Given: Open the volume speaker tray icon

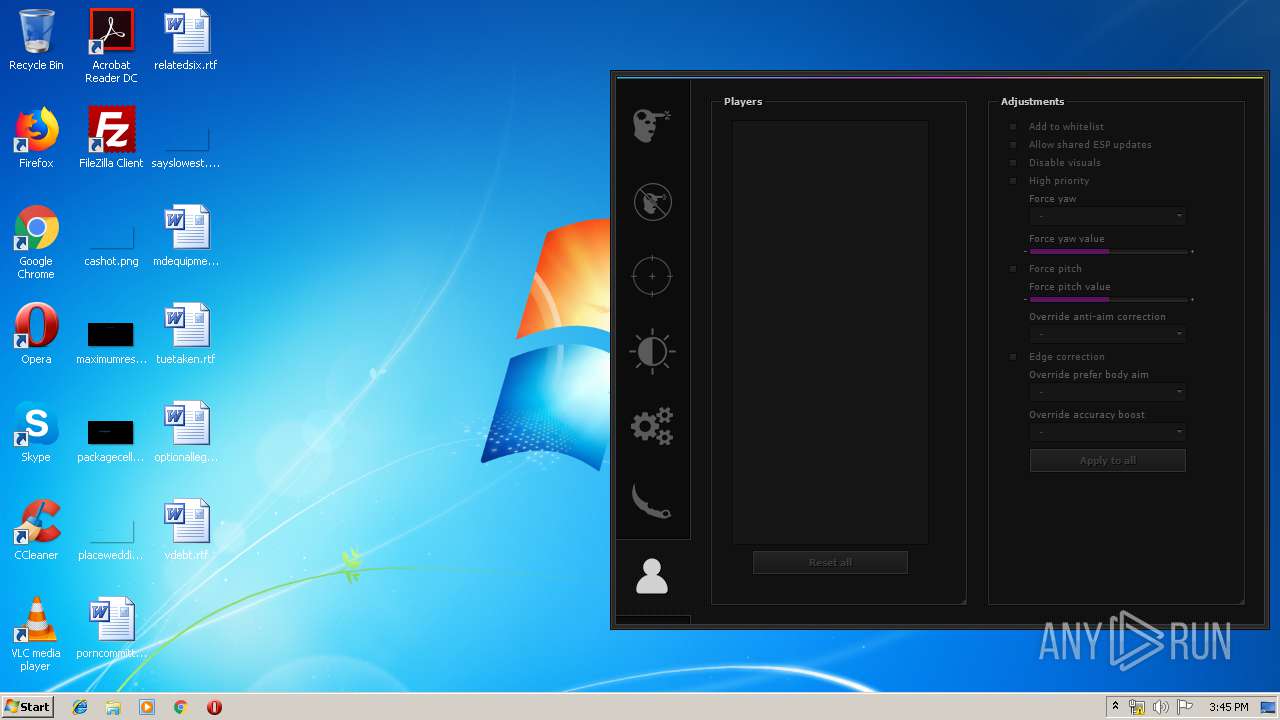Looking at the screenshot, I should 1160,707.
